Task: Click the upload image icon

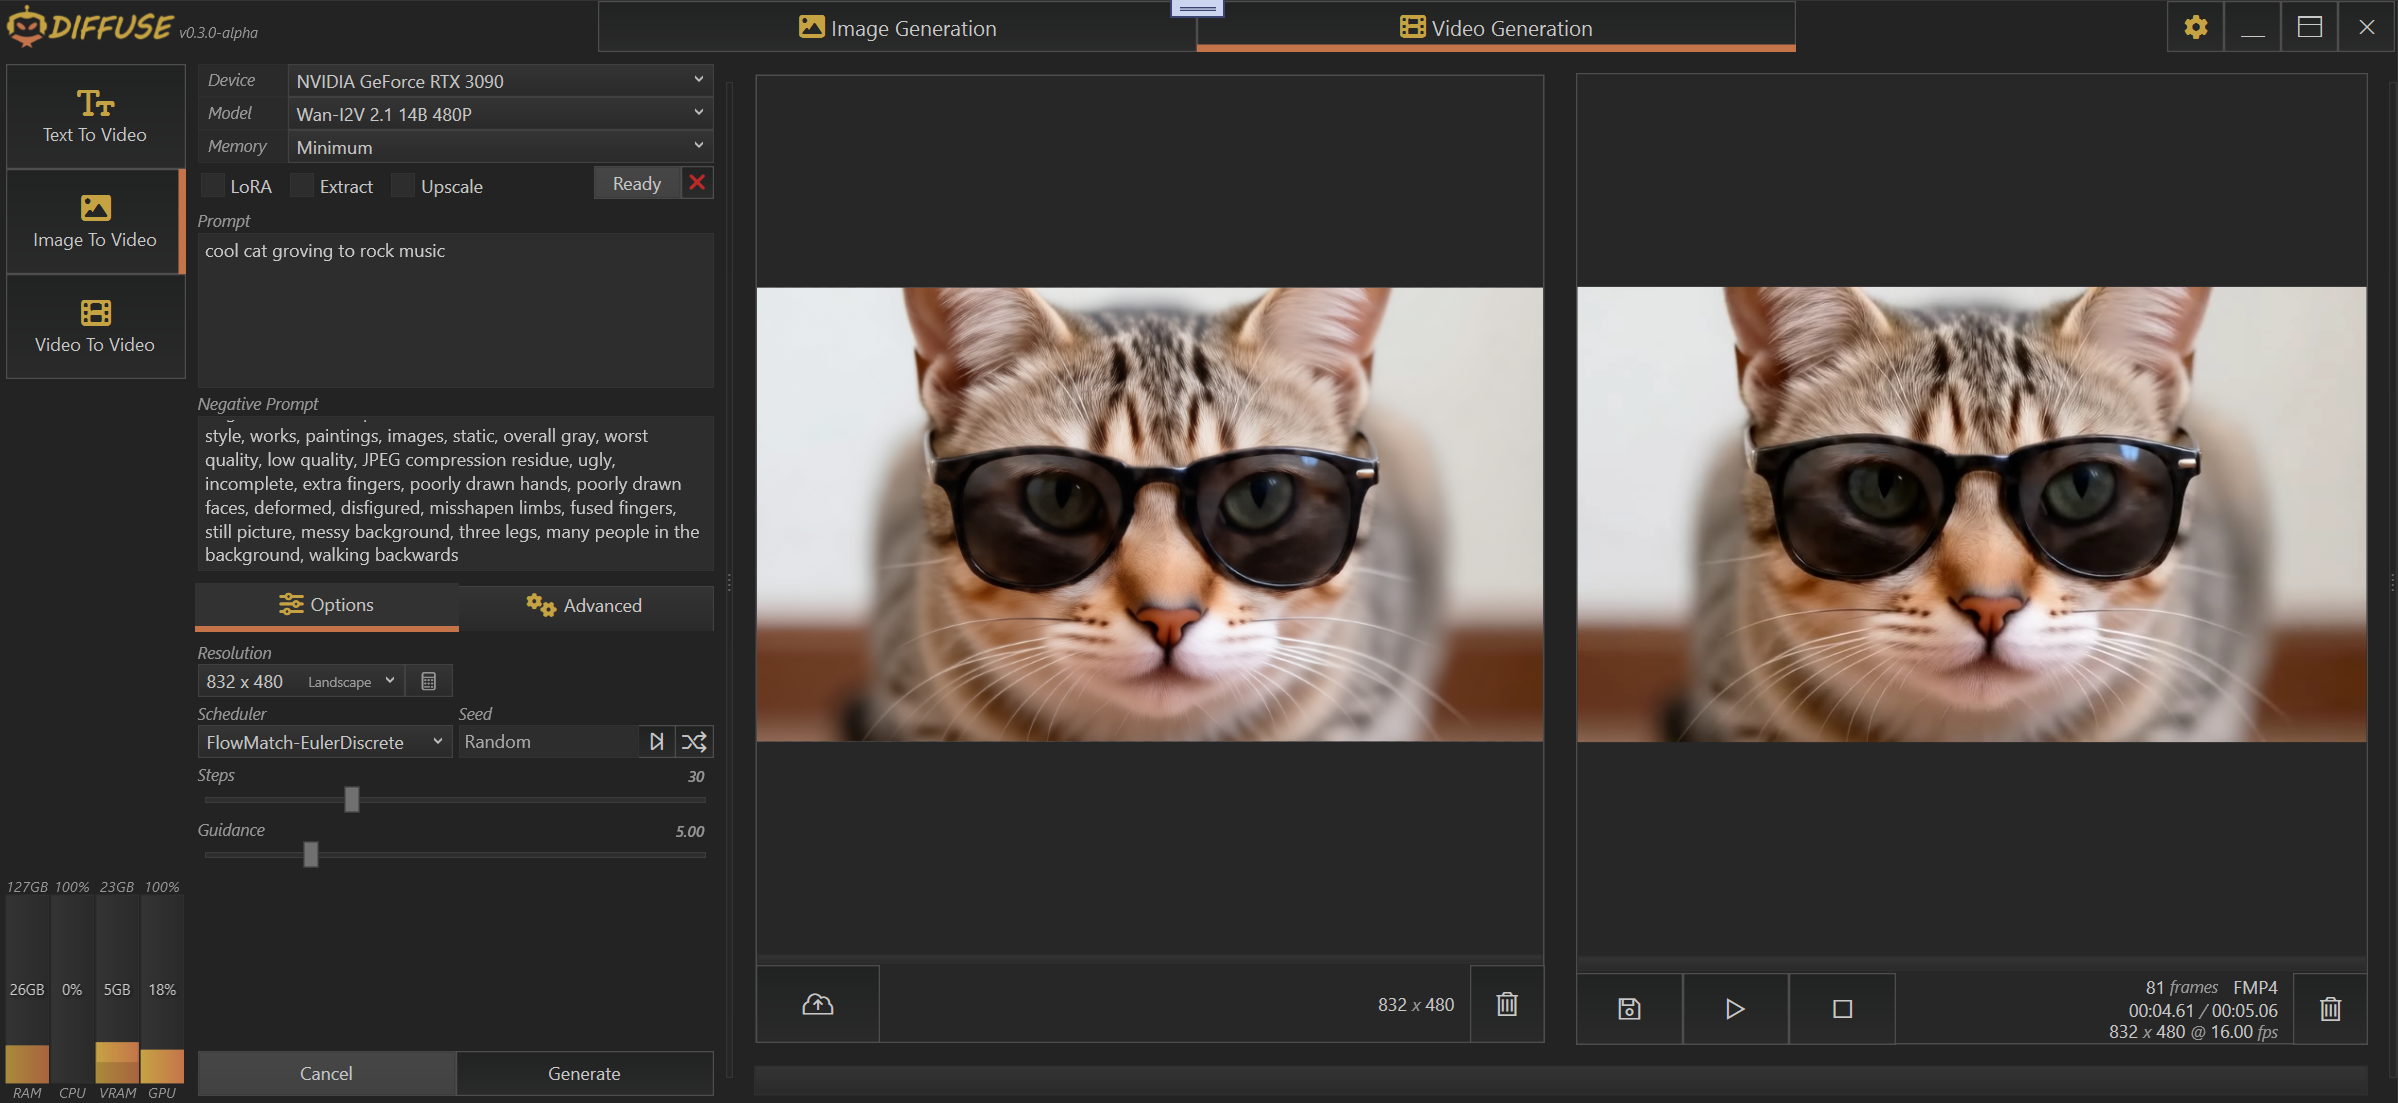Action: (x=817, y=1004)
